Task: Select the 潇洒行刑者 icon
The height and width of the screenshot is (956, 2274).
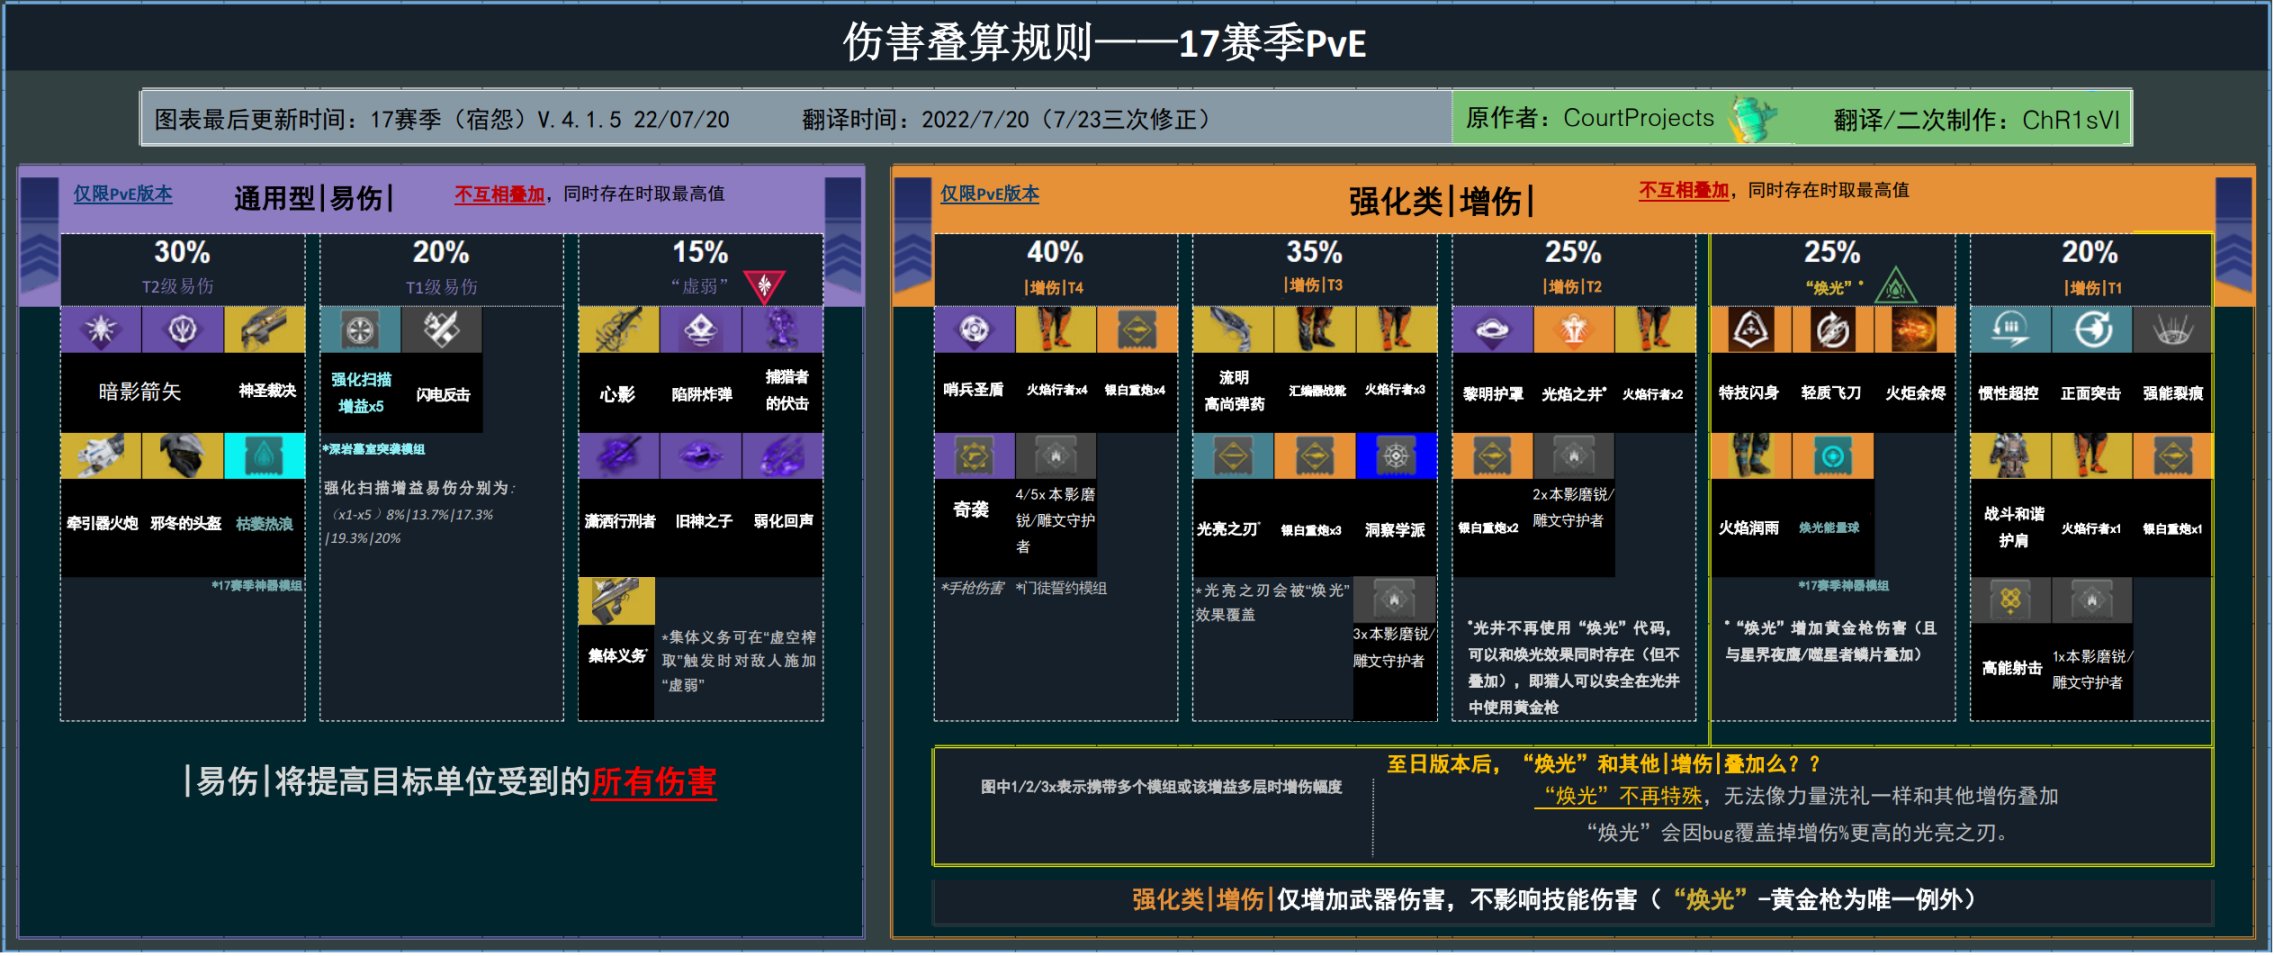Action: coord(619,456)
